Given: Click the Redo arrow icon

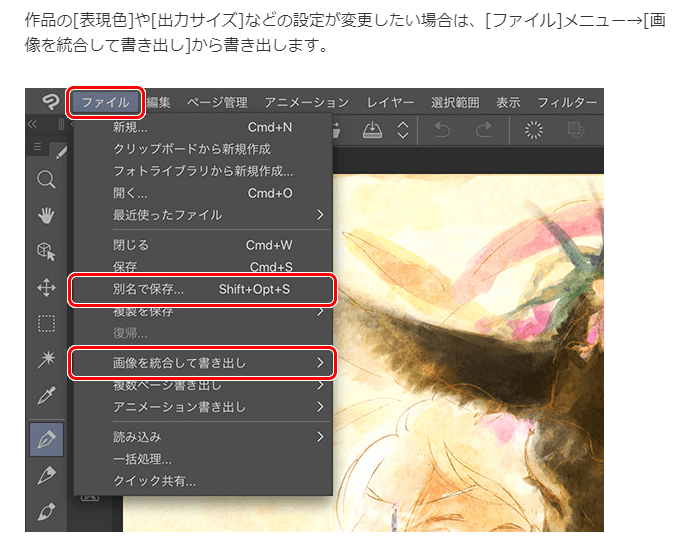Looking at the screenshot, I should click(483, 130).
